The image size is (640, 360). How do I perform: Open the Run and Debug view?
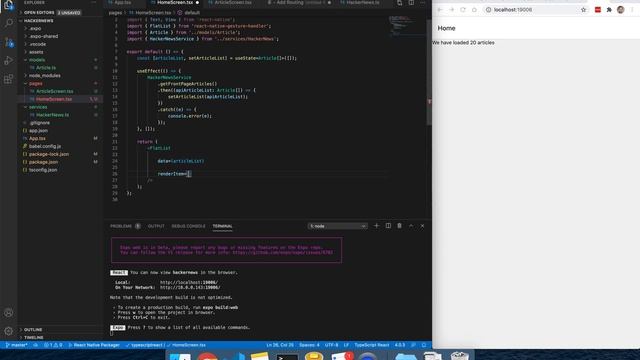pyautogui.click(x=9, y=60)
